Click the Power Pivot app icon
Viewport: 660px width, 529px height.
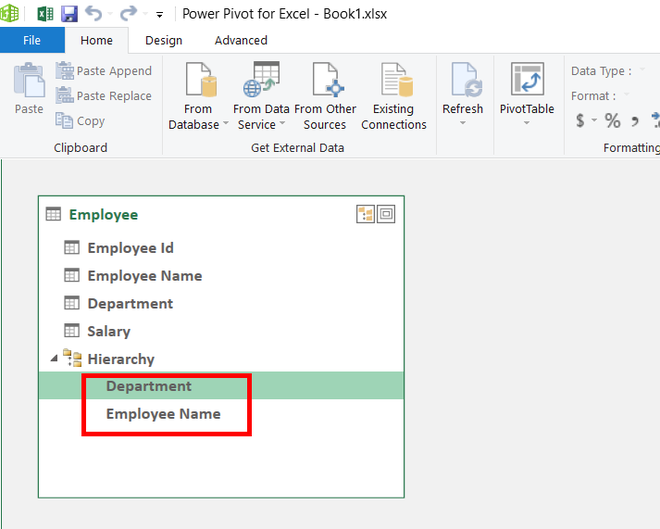pos(9,13)
